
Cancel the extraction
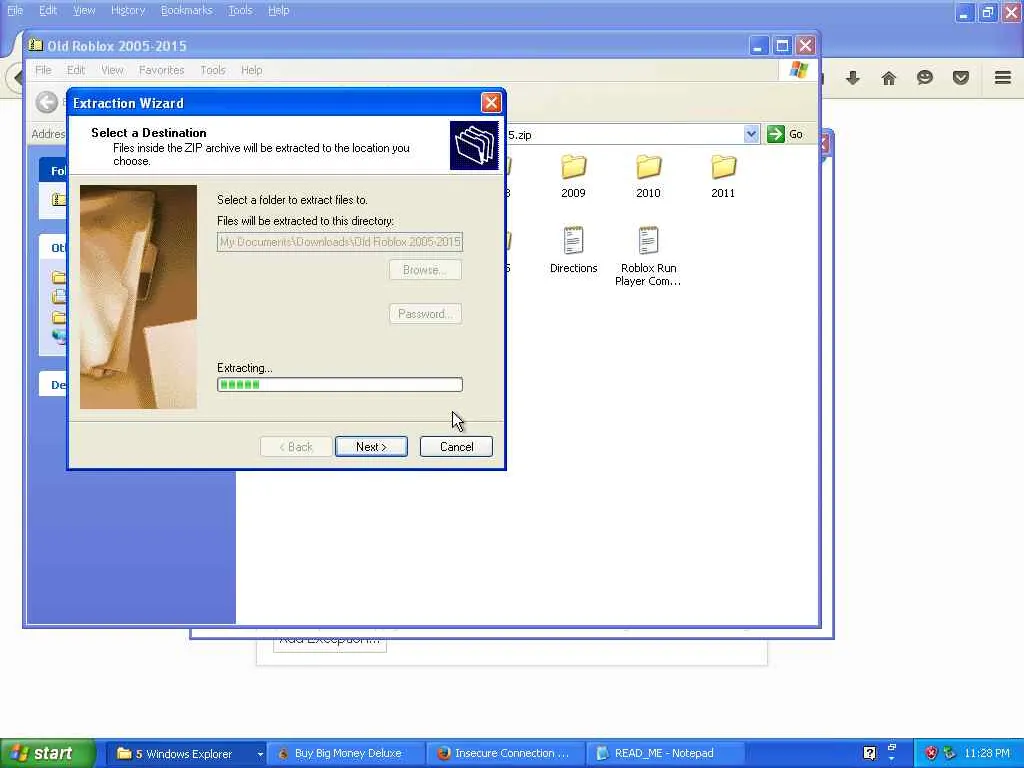tap(456, 447)
